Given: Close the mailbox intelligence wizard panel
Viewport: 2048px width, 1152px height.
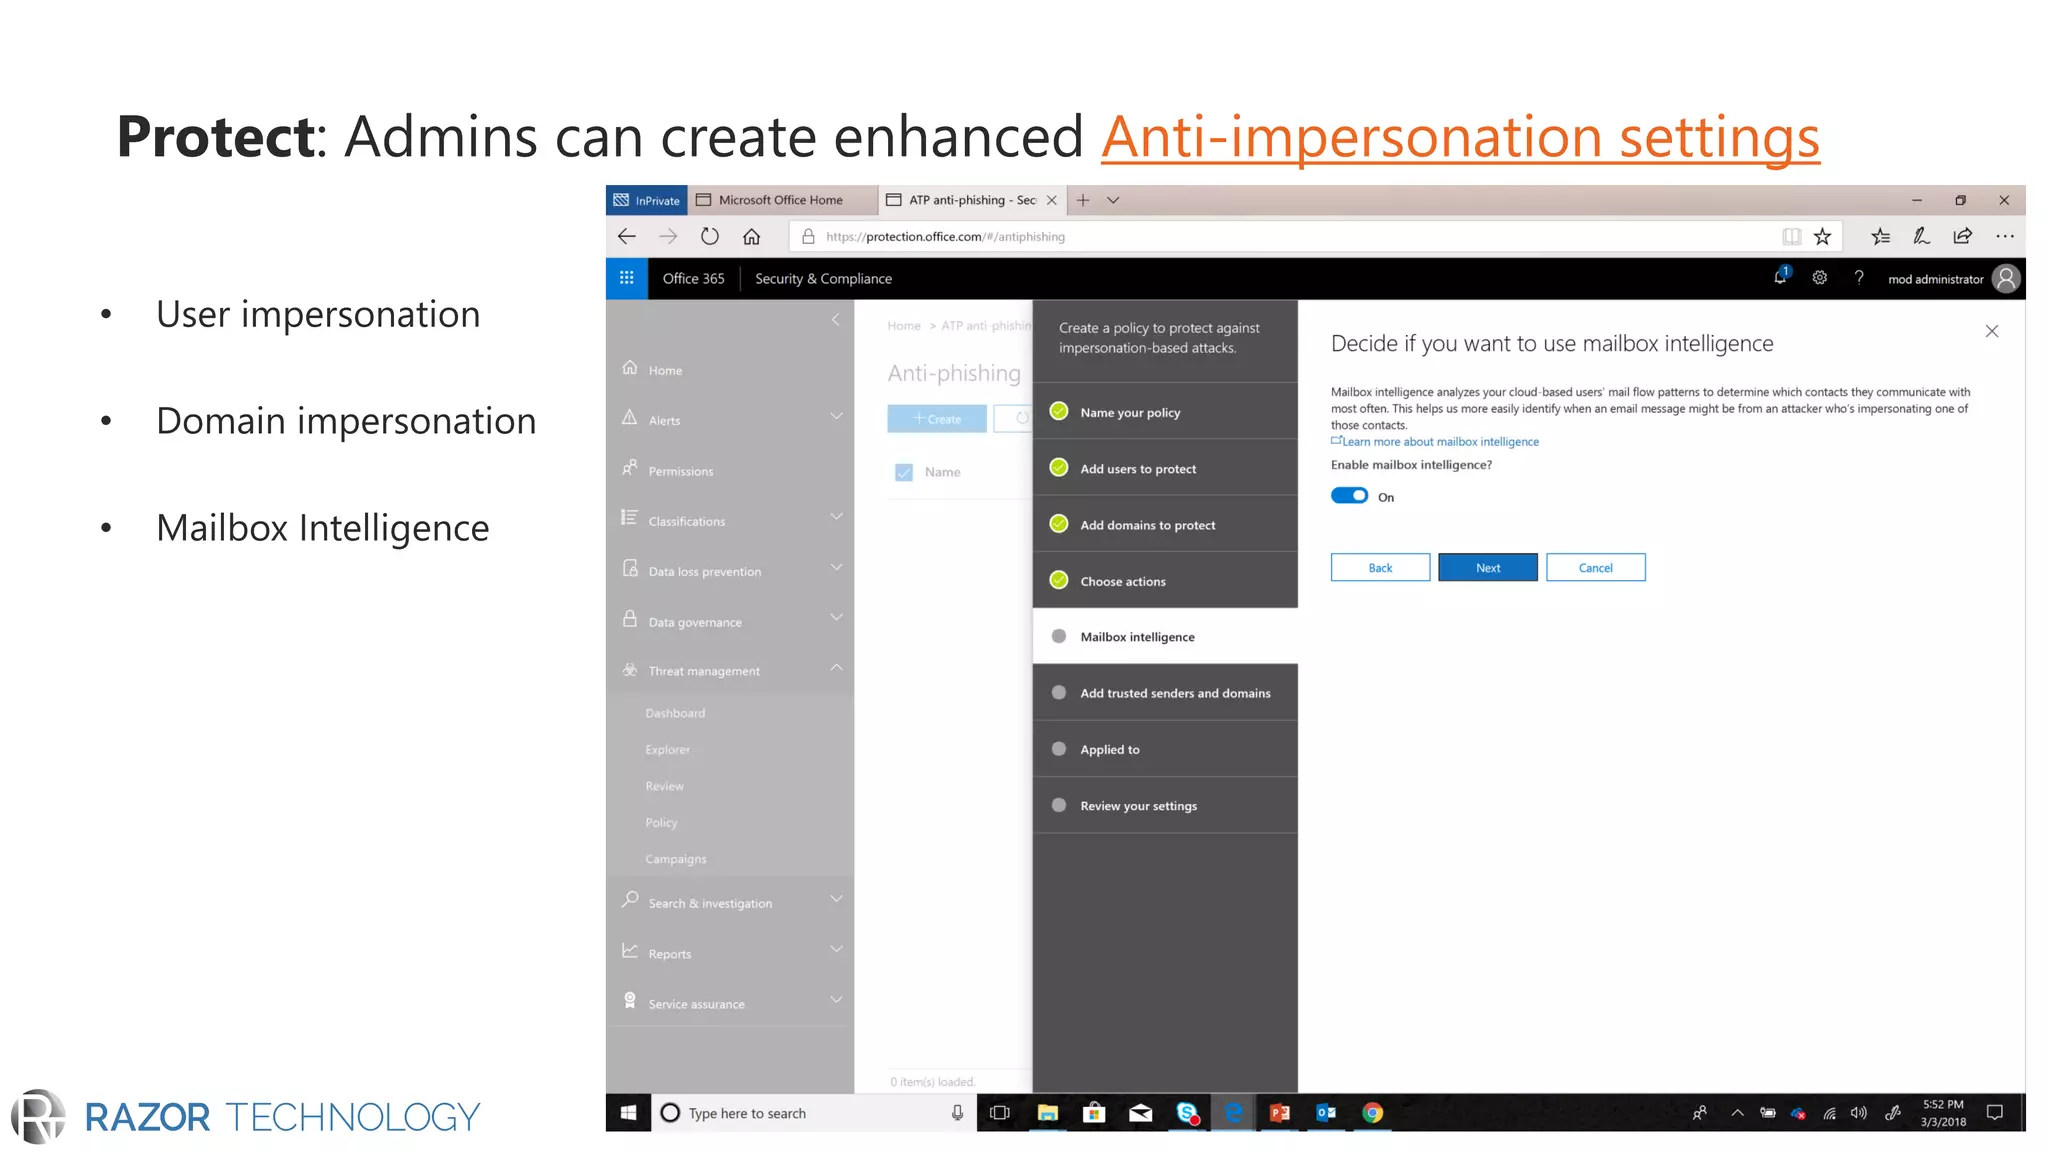Looking at the screenshot, I should (1992, 331).
